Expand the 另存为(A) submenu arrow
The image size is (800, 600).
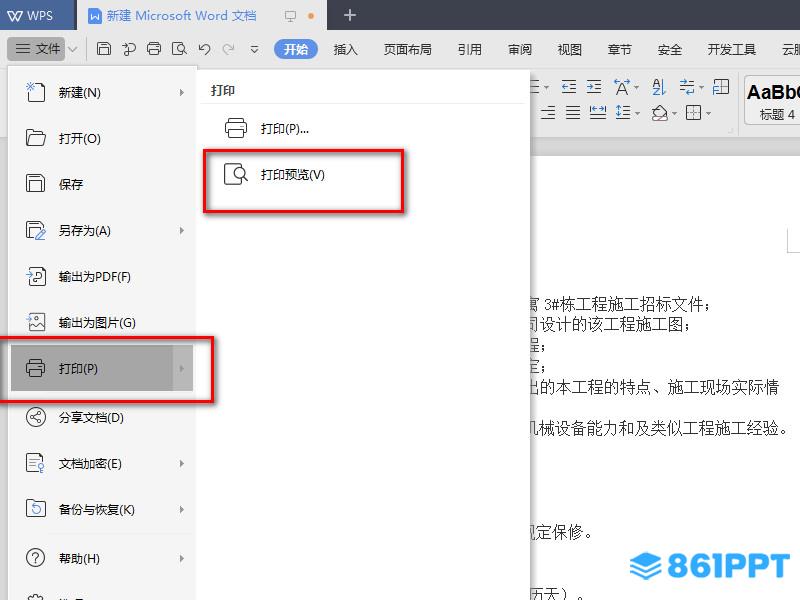coord(182,231)
